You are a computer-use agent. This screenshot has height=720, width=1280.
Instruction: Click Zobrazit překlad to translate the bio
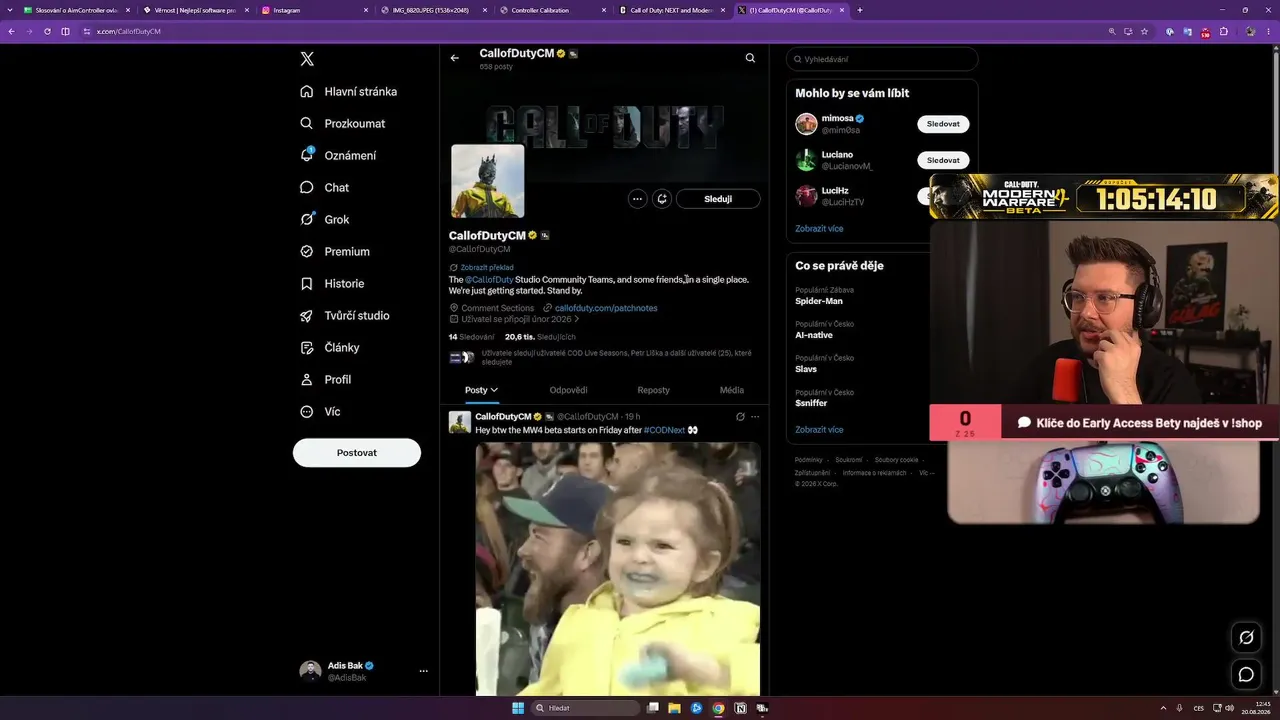[x=487, y=267]
